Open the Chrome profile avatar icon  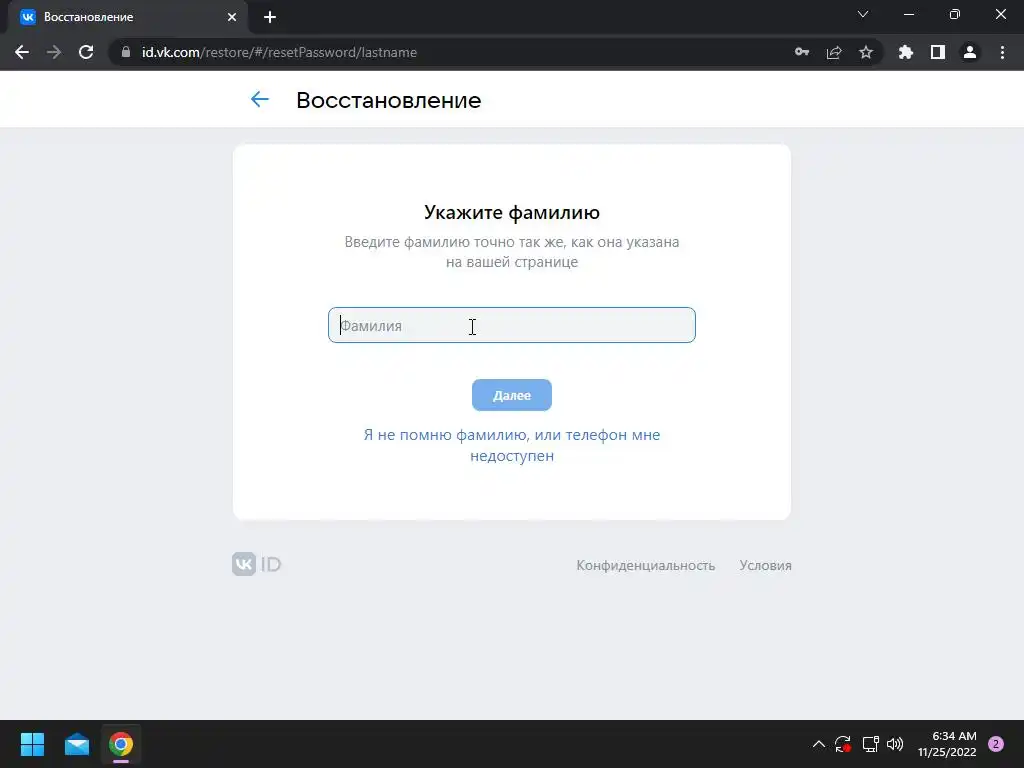point(970,52)
